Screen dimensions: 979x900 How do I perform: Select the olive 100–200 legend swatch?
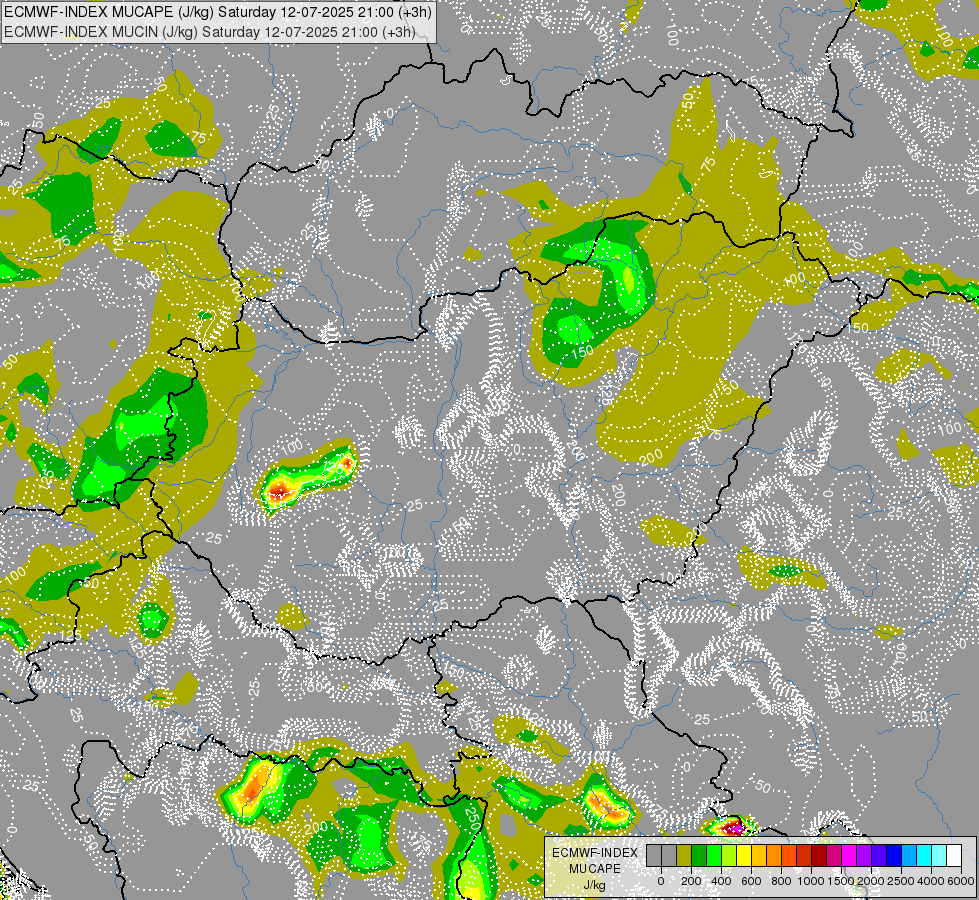click(684, 856)
